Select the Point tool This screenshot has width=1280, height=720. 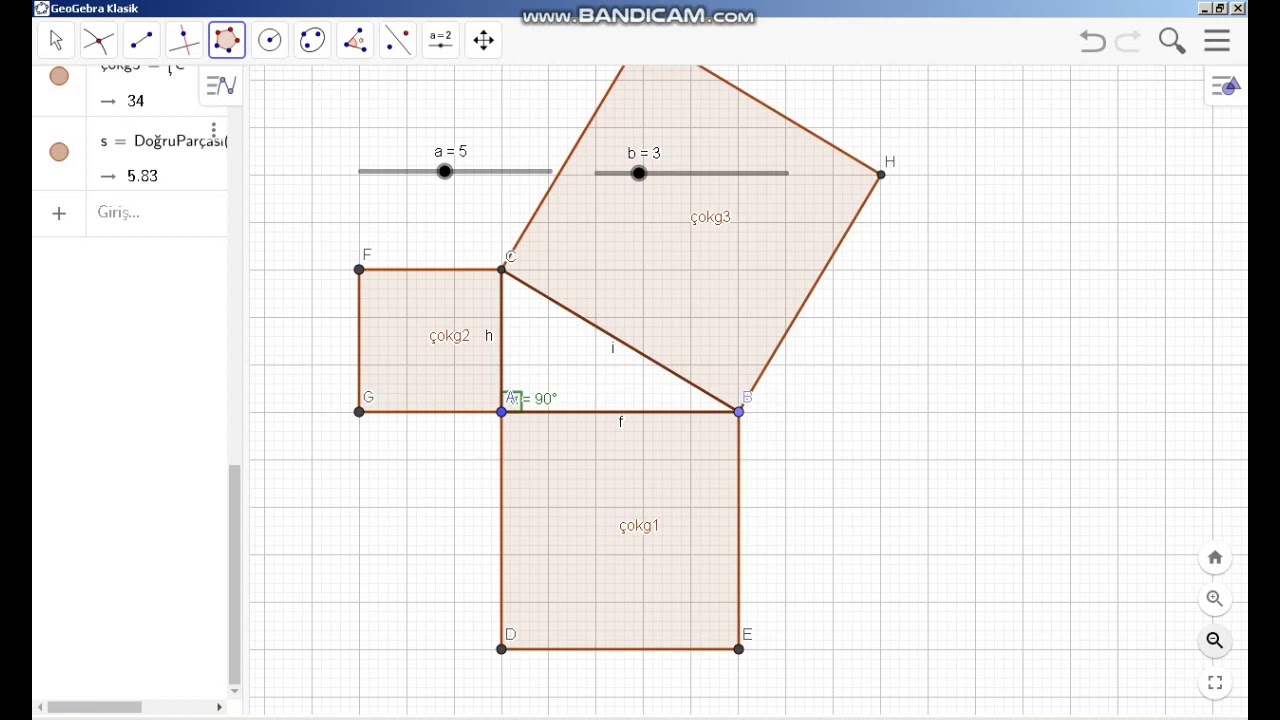99,41
